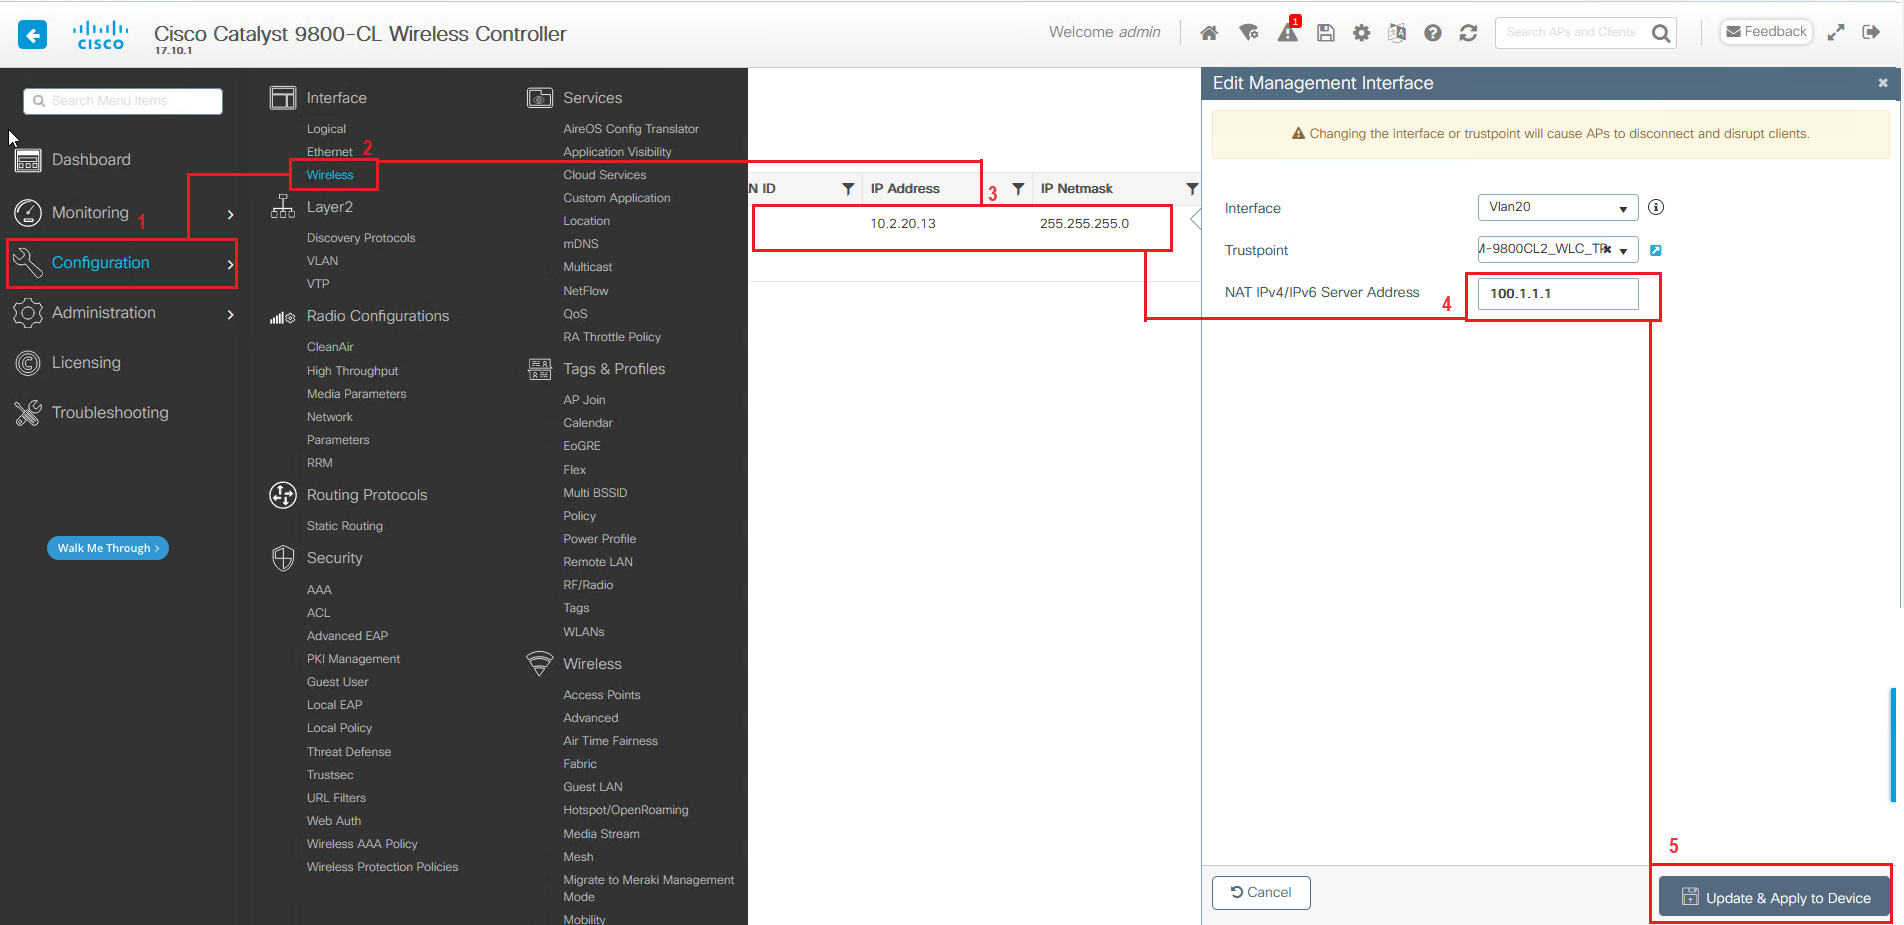Close the Edit Management Interface panel
The image size is (1904, 925).
[x=1883, y=83]
